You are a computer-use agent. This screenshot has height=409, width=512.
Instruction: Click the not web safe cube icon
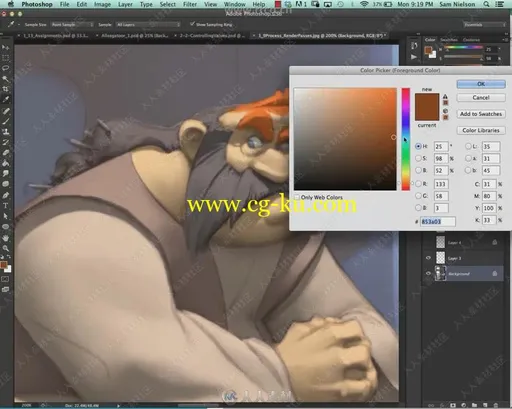[445, 111]
